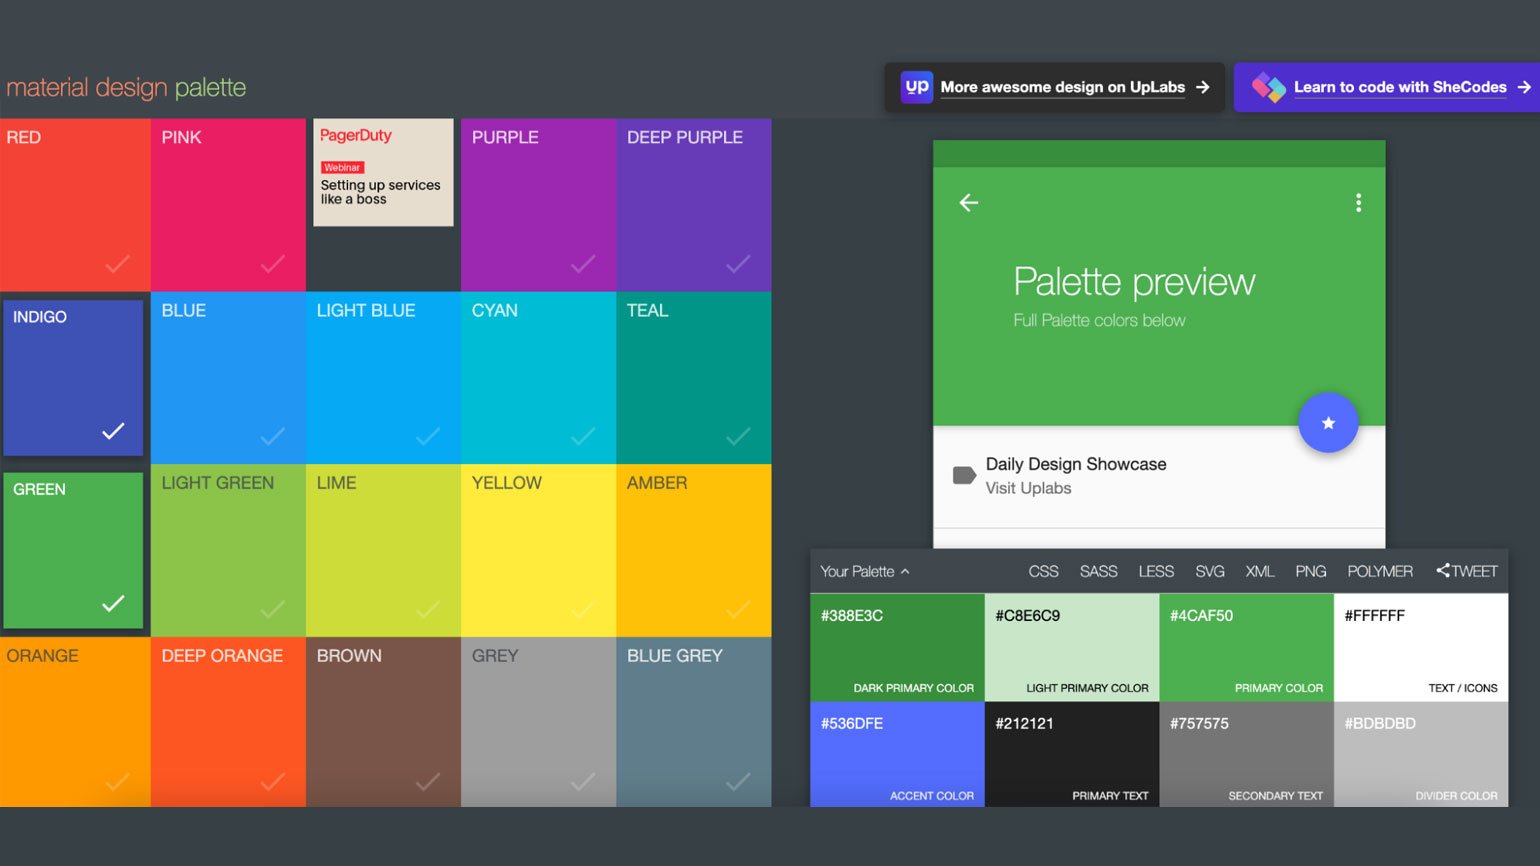
Task: Click the label tag icon beside Daily Design Showcase
Action: click(x=964, y=475)
